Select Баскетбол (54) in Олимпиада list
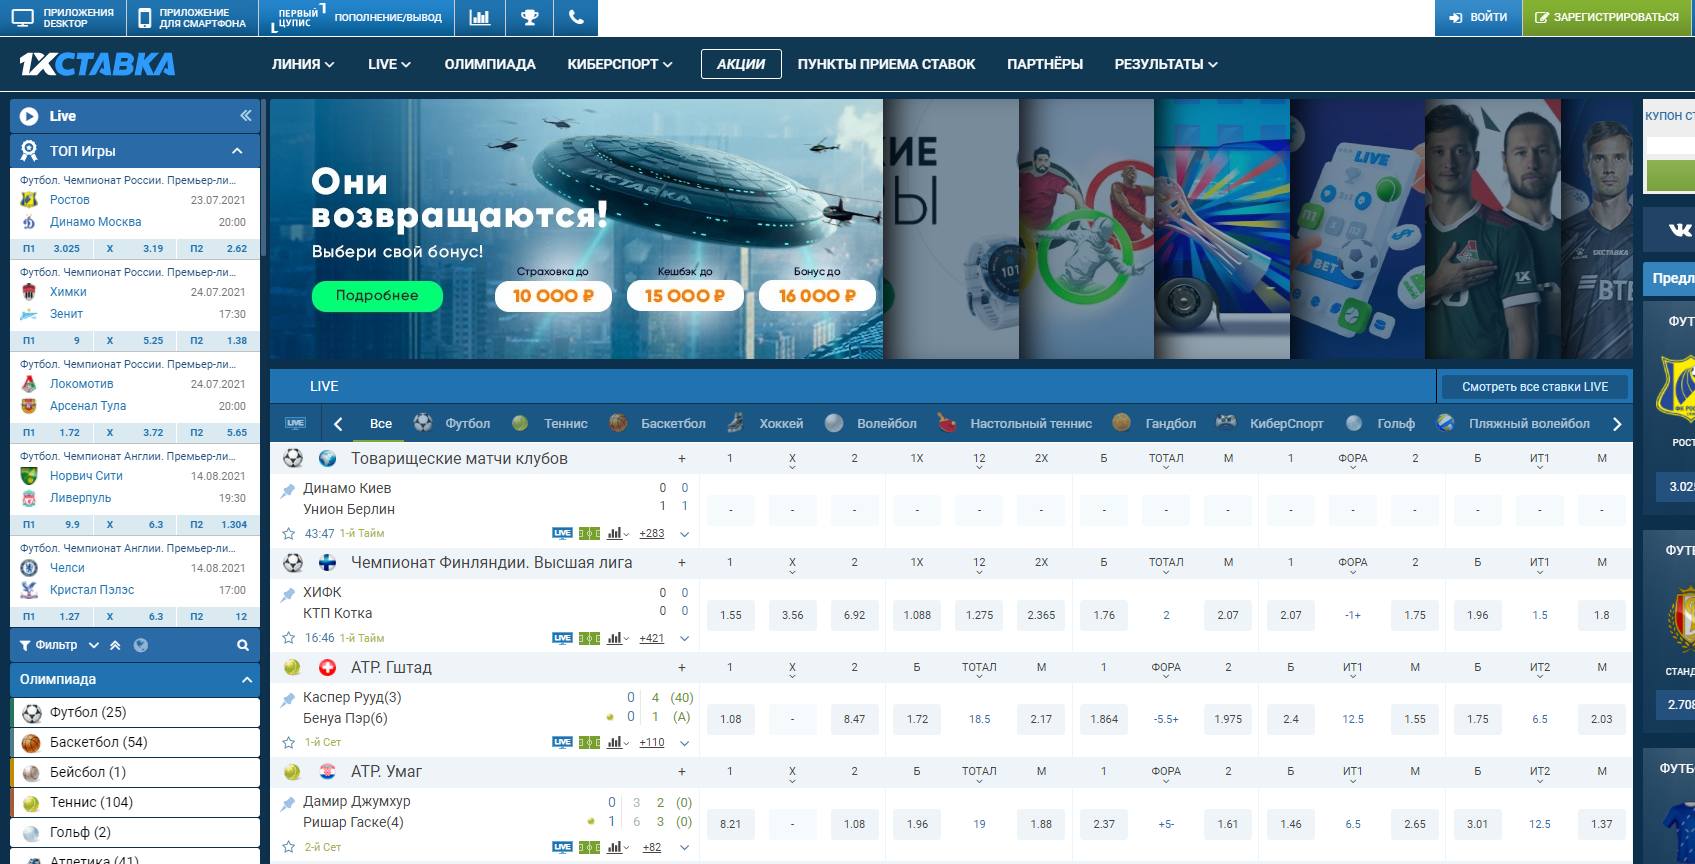This screenshot has height=864, width=1695. tap(136, 743)
